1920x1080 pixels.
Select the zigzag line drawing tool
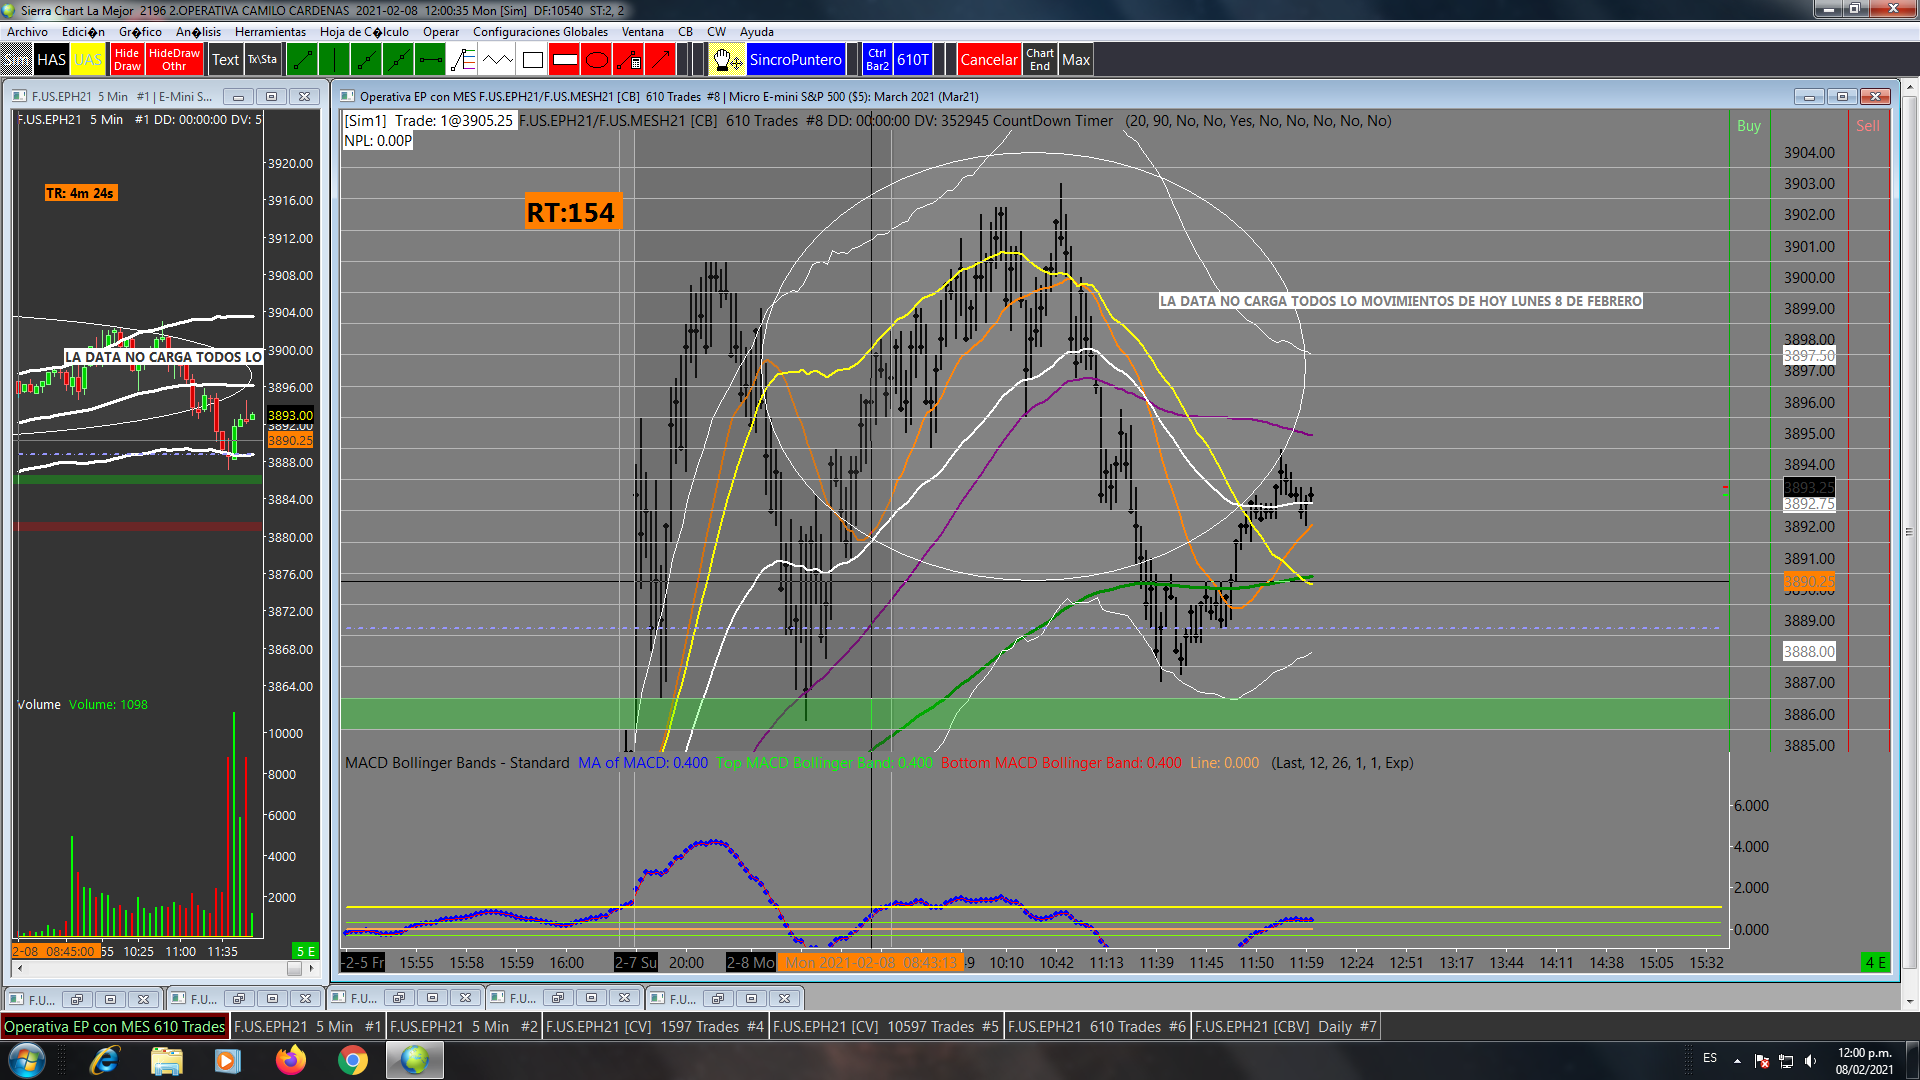[x=497, y=60]
